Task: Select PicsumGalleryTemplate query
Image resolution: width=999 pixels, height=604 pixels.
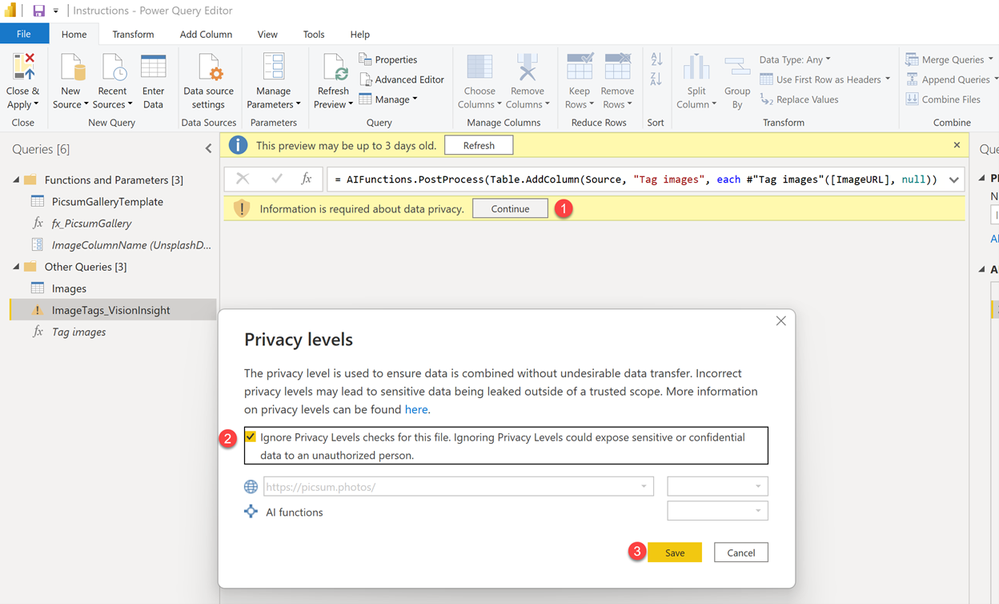Action: (x=108, y=202)
